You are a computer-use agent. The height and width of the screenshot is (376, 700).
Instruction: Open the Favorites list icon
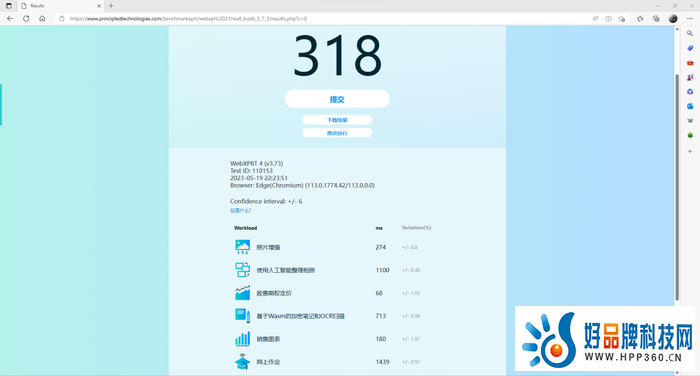point(640,19)
